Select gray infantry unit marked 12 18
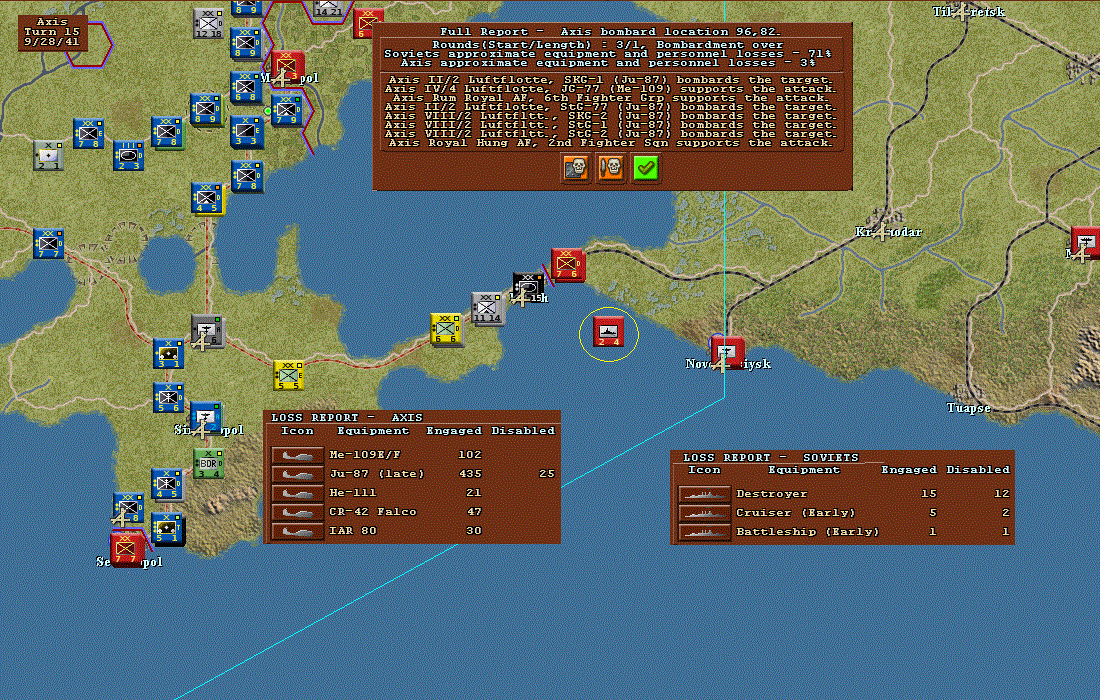 click(208, 24)
